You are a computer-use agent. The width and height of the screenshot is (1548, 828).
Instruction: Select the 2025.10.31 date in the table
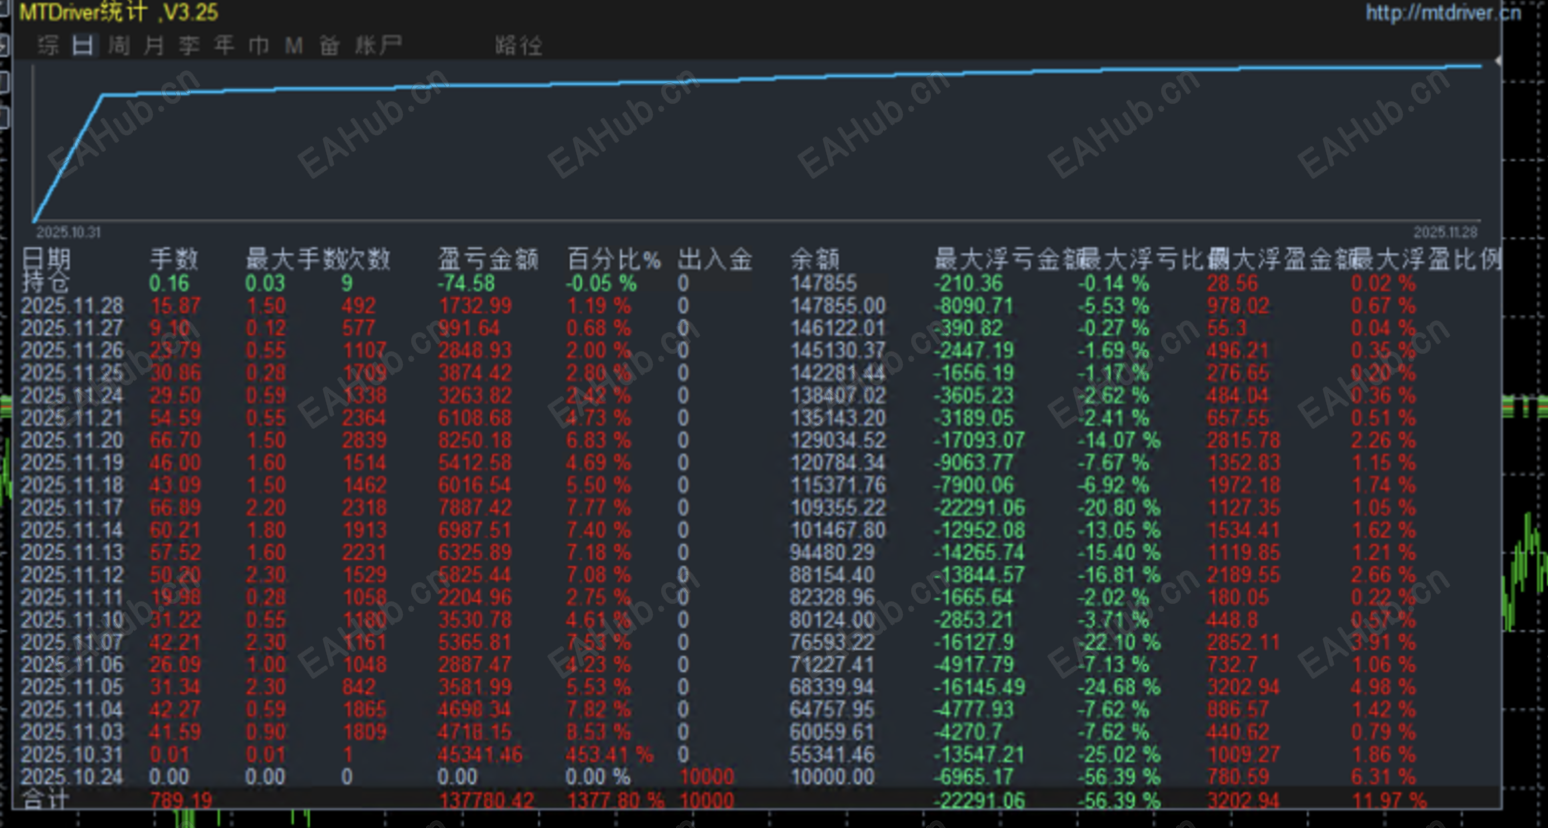(x=72, y=754)
